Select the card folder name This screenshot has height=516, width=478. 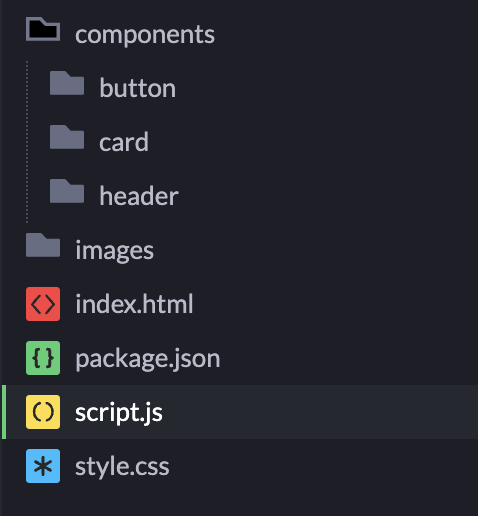coord(124,142)
